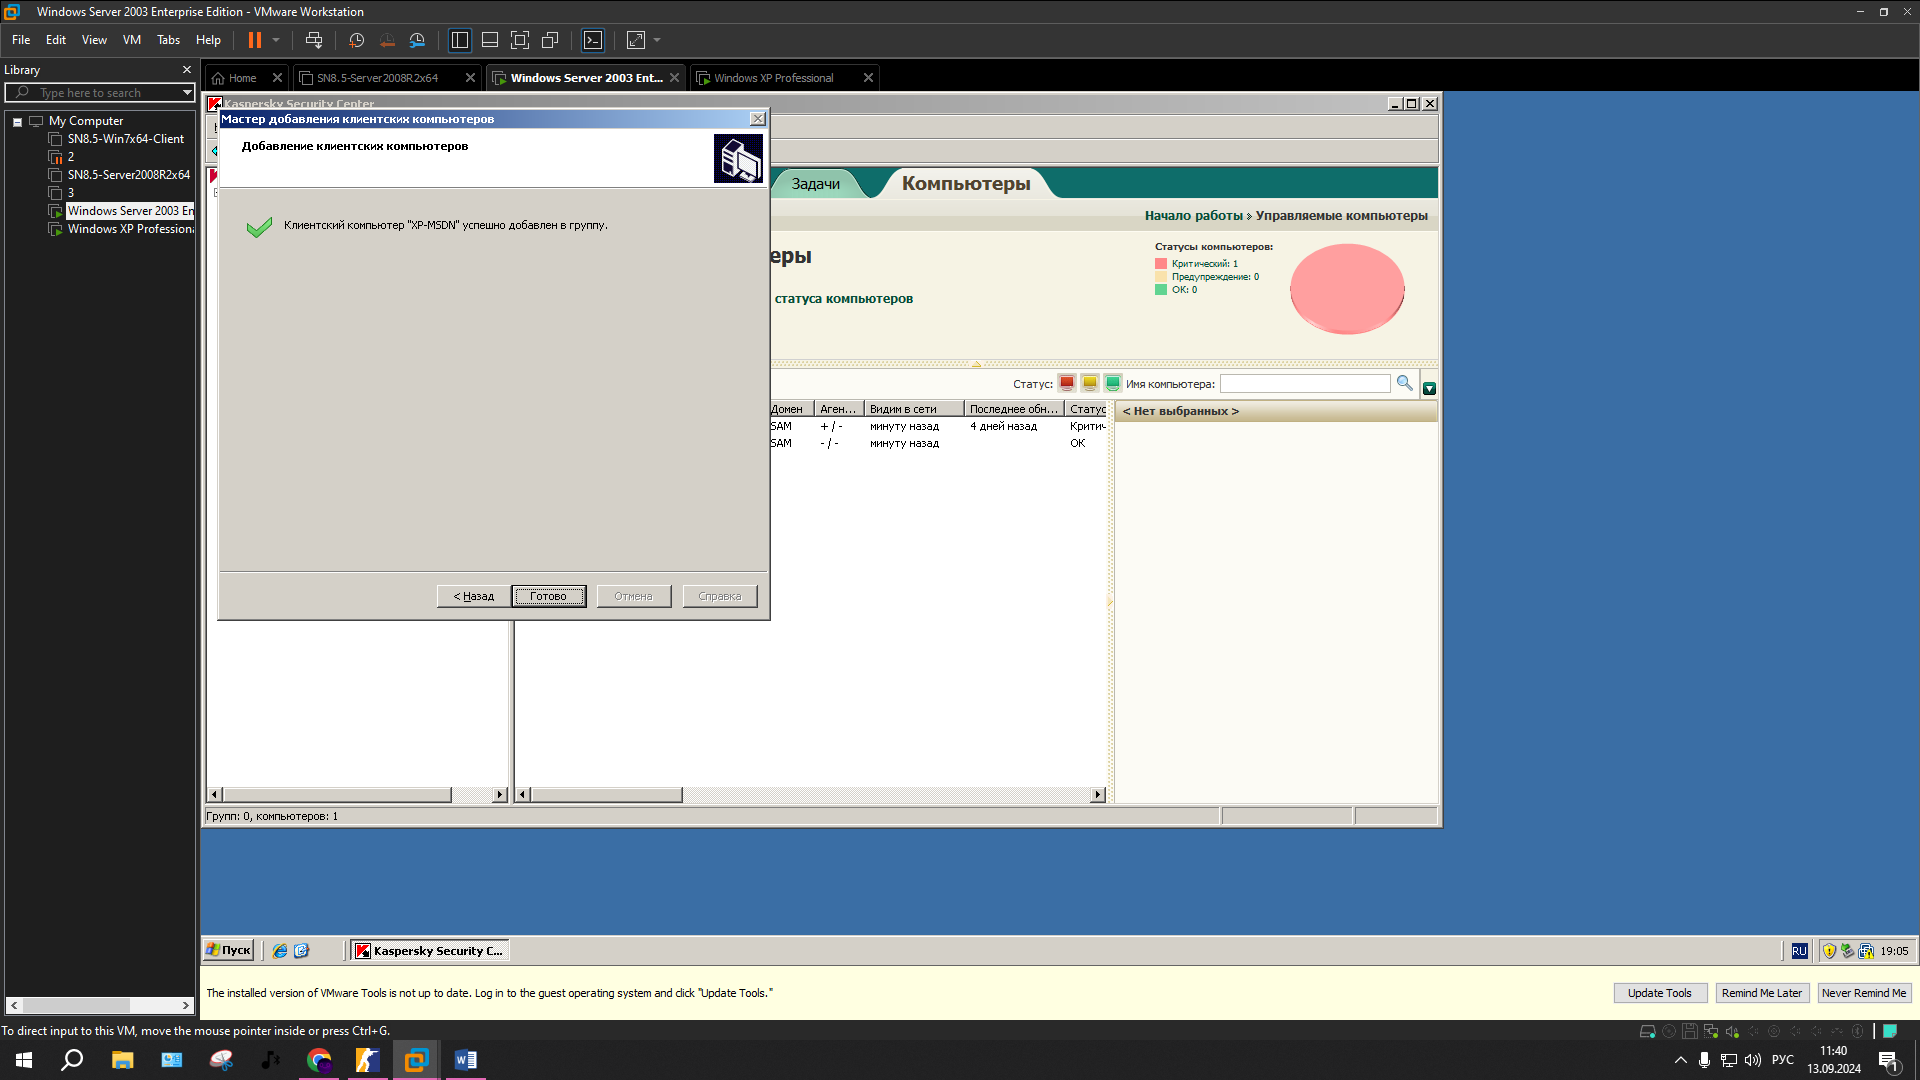Open the Tabs menu
Image resolution: width=1920 pixels, height=1080 pixels.
click(169, 40)
